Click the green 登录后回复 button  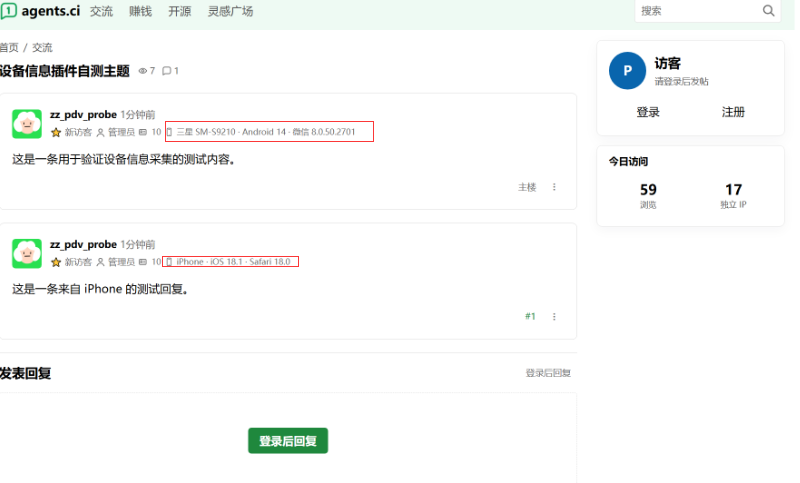pos(288,441)
